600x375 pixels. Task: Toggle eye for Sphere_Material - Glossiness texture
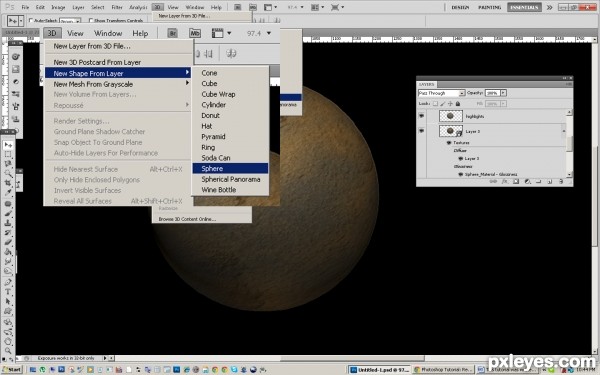tap(461, 174)
